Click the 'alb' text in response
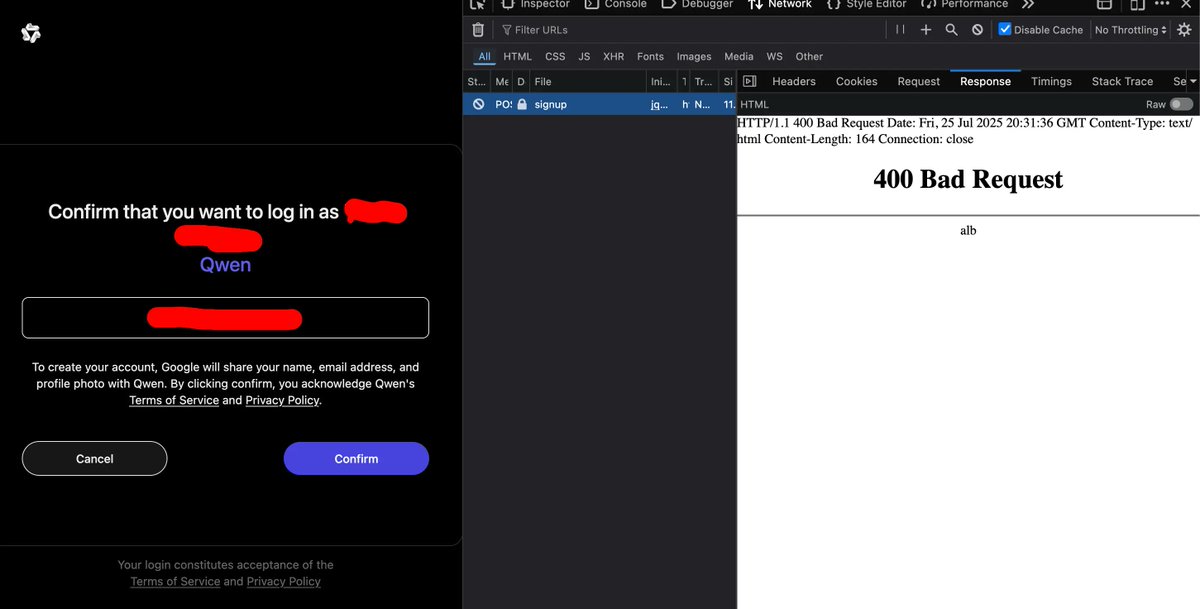Image resolution: width=1200 pixels, height=609 pixels. tap(968, 231)
